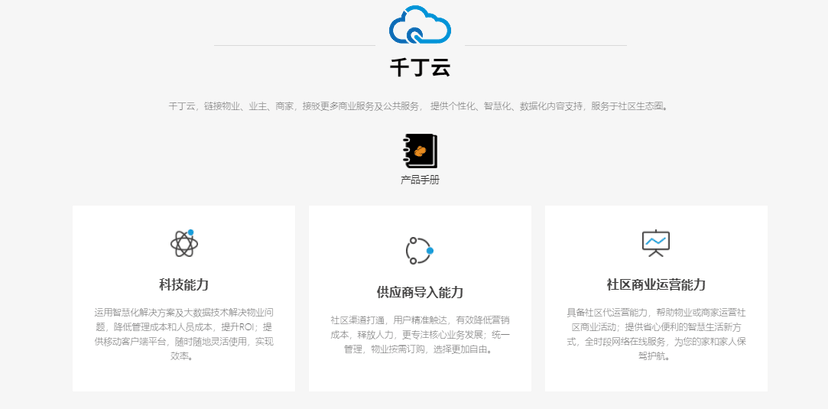Open the product manual notebook icon

pyautogui.click(x=420, y=151)
